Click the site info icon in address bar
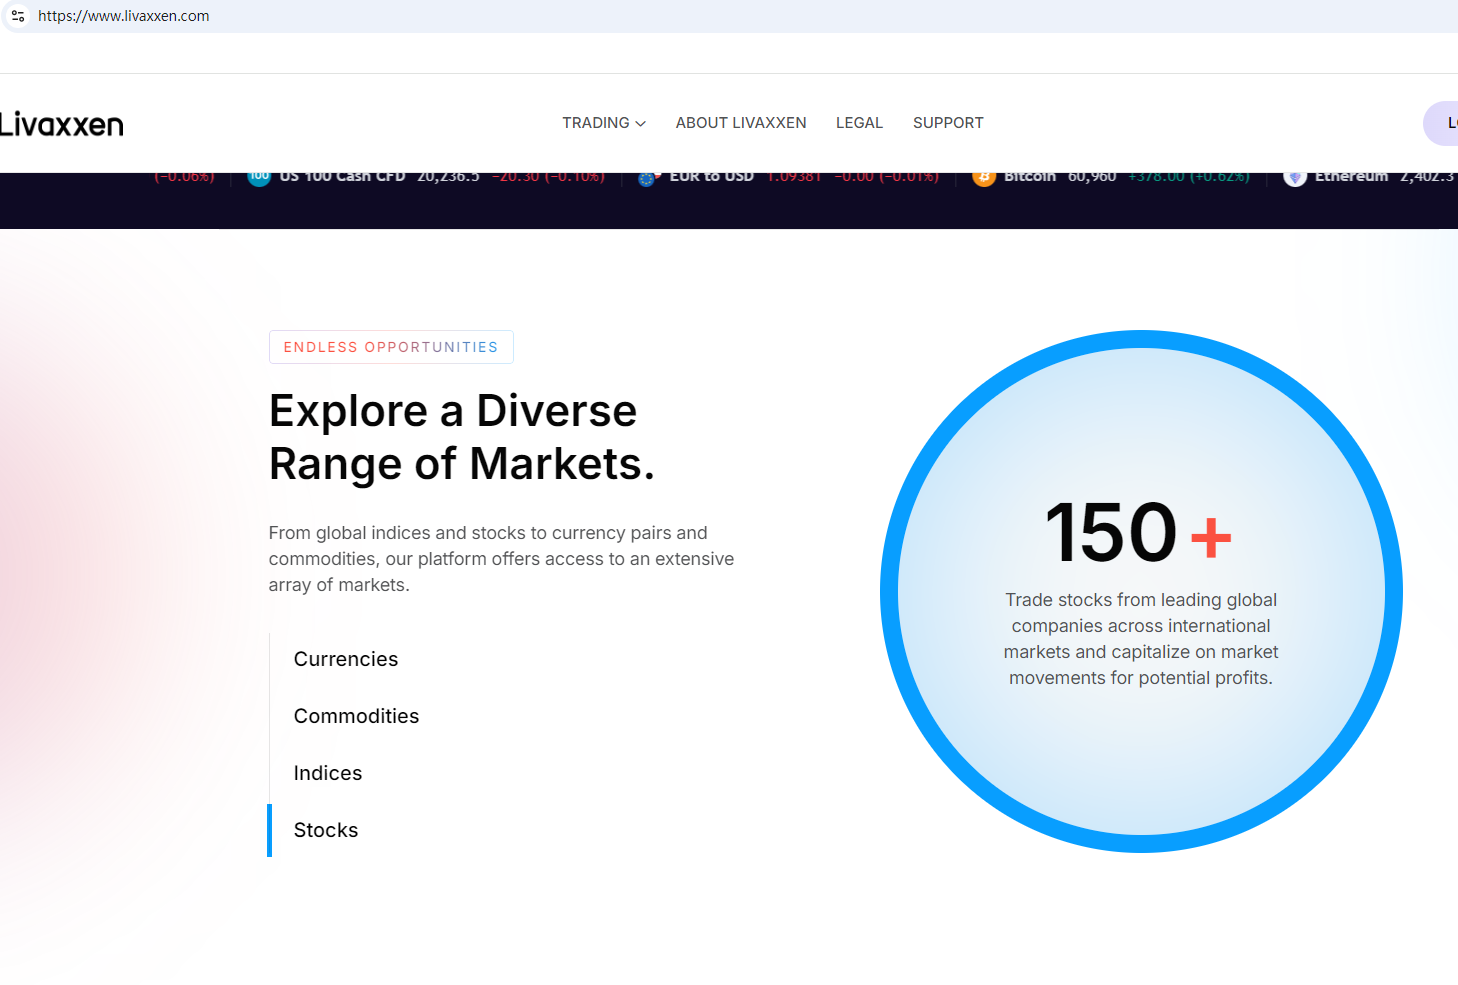Screen dimensions: 1458x985 point(18,16)
